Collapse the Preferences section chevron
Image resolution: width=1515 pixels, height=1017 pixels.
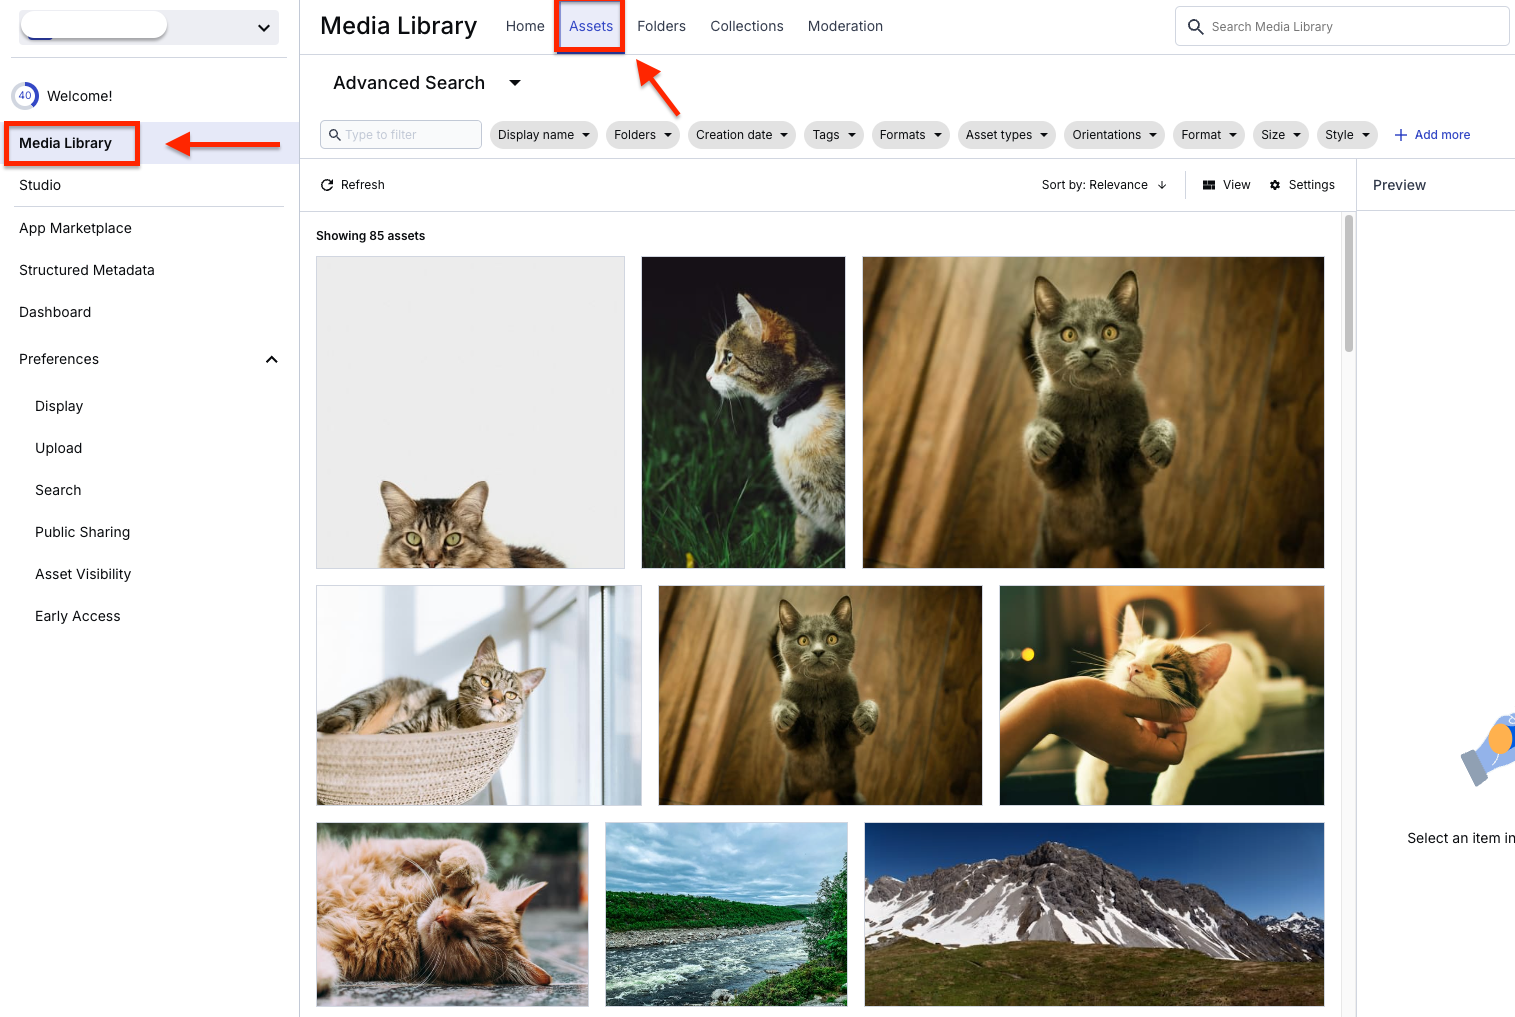(271, 359)
